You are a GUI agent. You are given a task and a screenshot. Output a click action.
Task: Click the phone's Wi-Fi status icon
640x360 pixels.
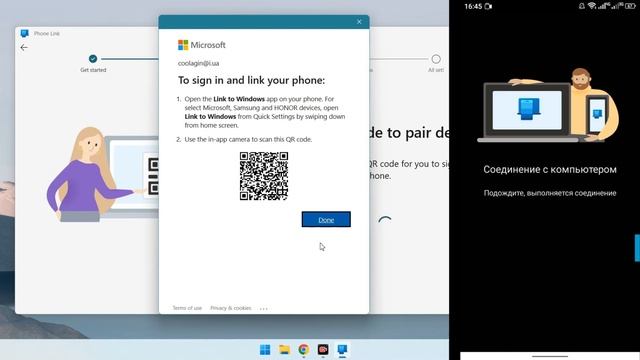tap(592, 6)
